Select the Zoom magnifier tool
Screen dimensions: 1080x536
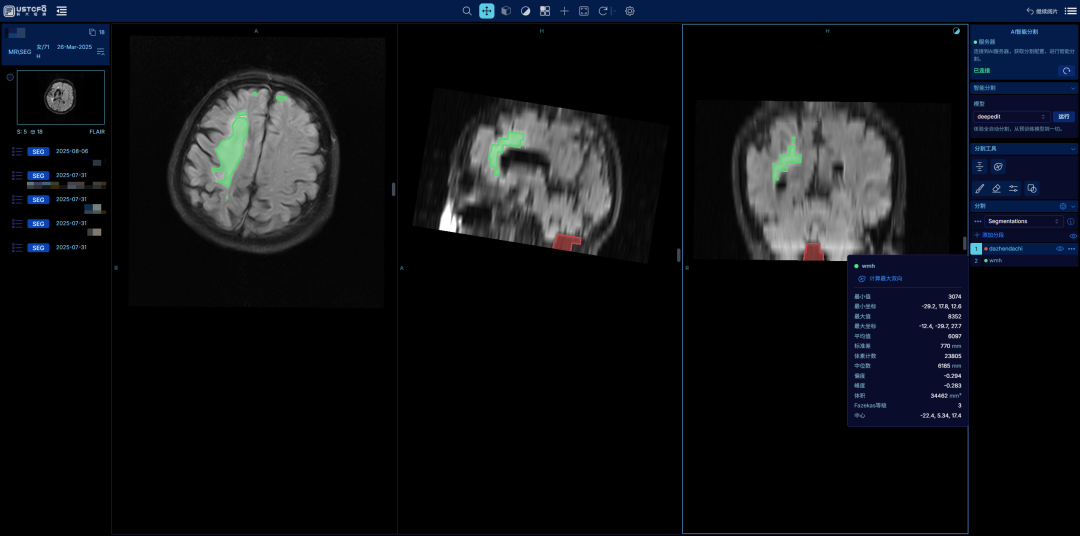click(467, 11)
